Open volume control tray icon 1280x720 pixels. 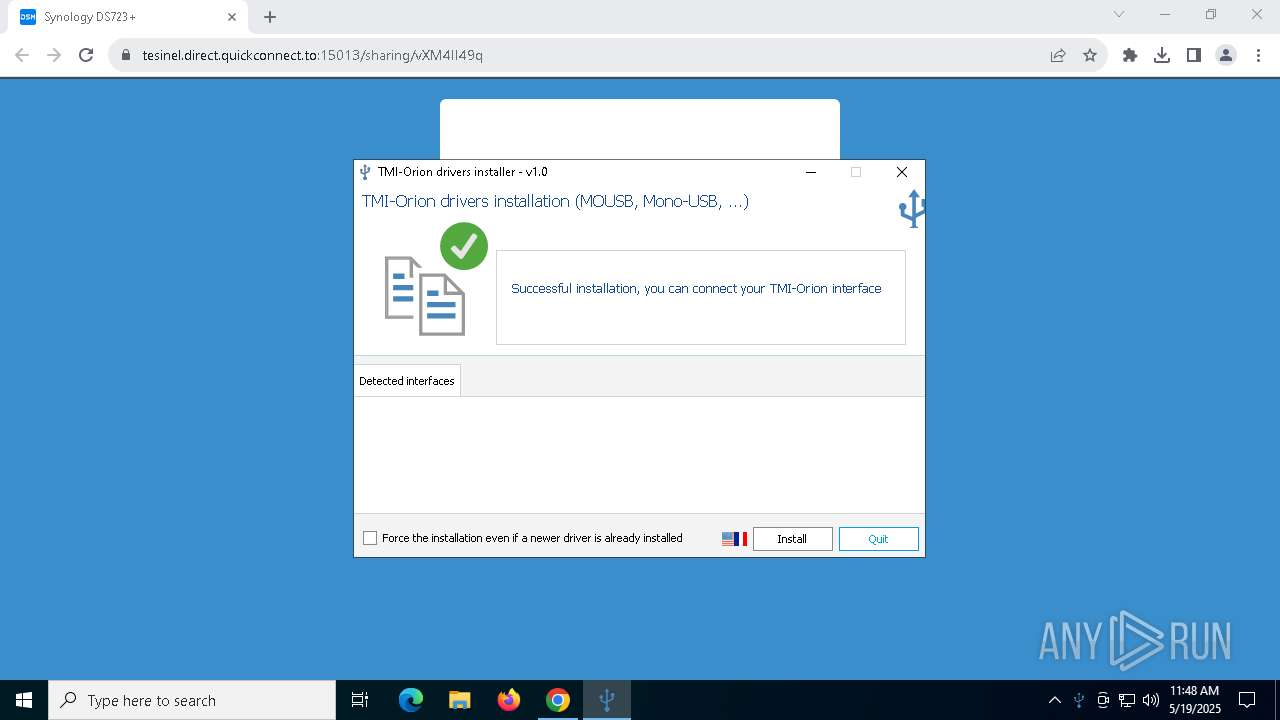tap(1151, 700)
